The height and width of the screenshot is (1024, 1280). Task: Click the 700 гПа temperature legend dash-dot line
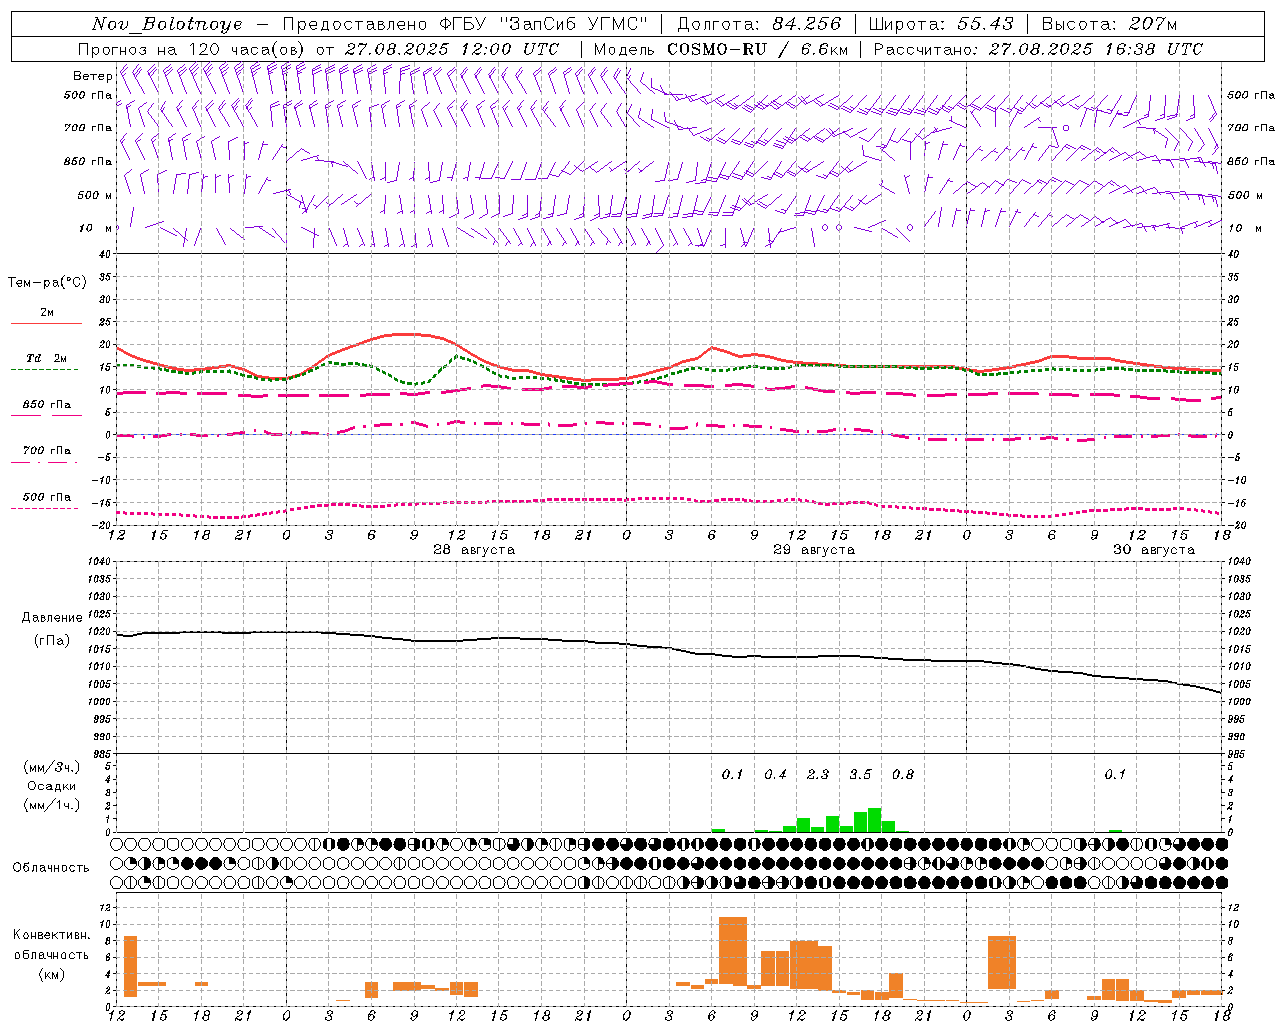[45, 462]
